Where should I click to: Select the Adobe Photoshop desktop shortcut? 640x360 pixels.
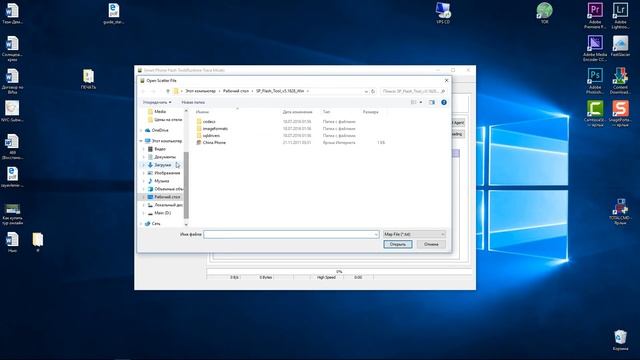(x=595, y=81)
